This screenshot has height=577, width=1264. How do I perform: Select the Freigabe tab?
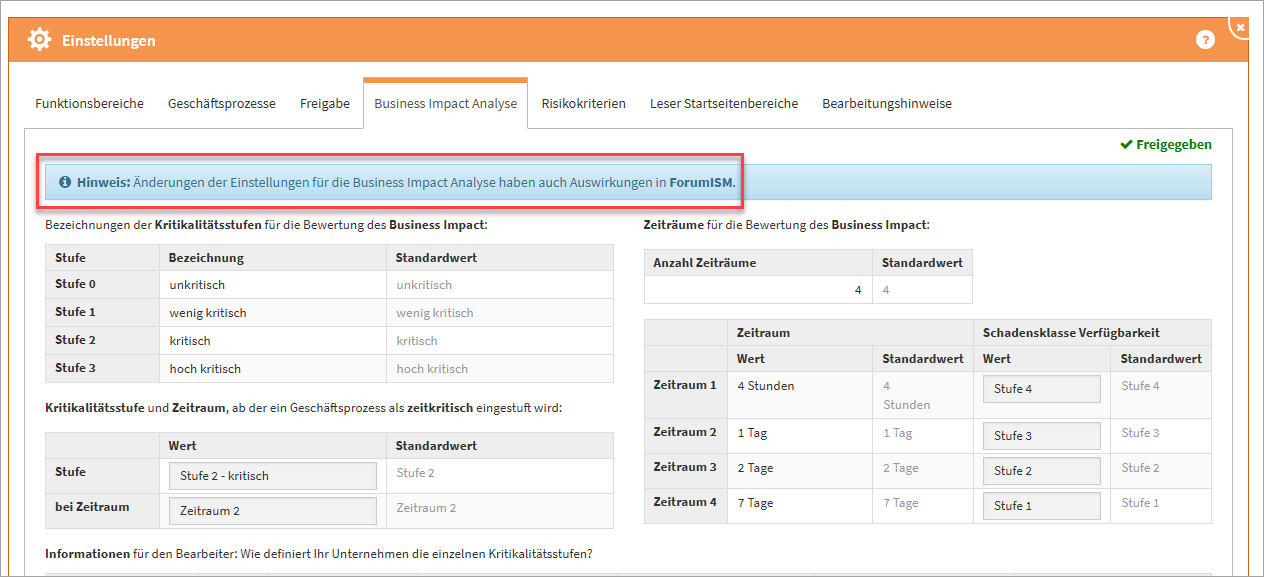click(x=325, y=104)
